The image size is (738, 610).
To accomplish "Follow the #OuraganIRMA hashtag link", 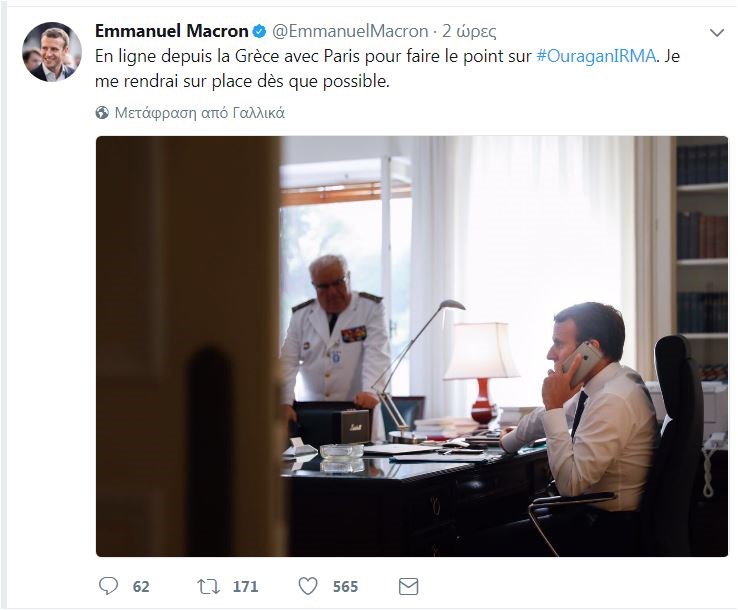I will 596,57.
